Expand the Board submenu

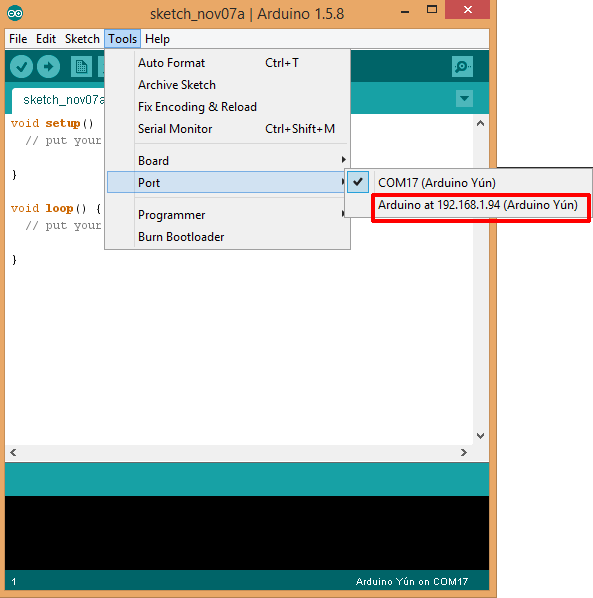pyautogui.click(x=227, y=161)
